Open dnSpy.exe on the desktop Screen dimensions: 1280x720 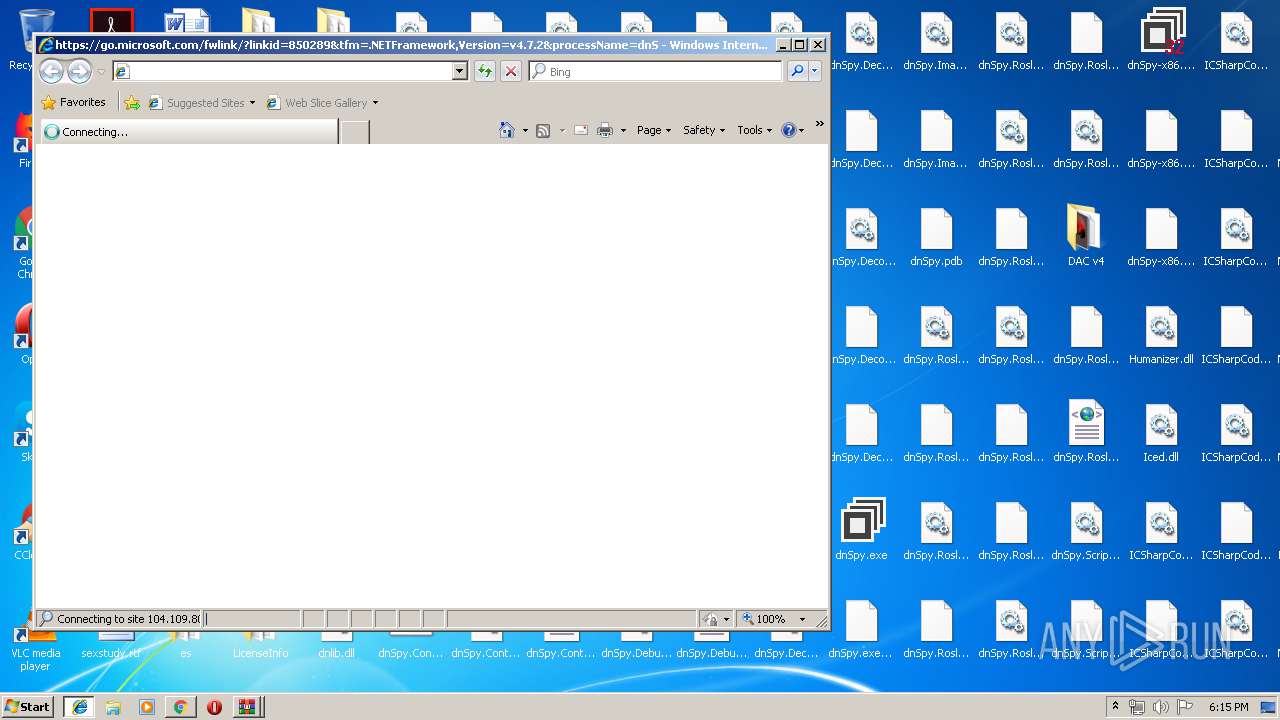pyautogui.click(x=861, y=530)
